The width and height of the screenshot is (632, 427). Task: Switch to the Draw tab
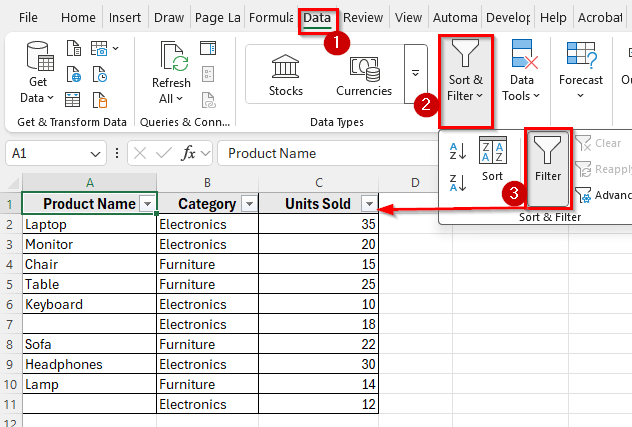coord(169,18)
